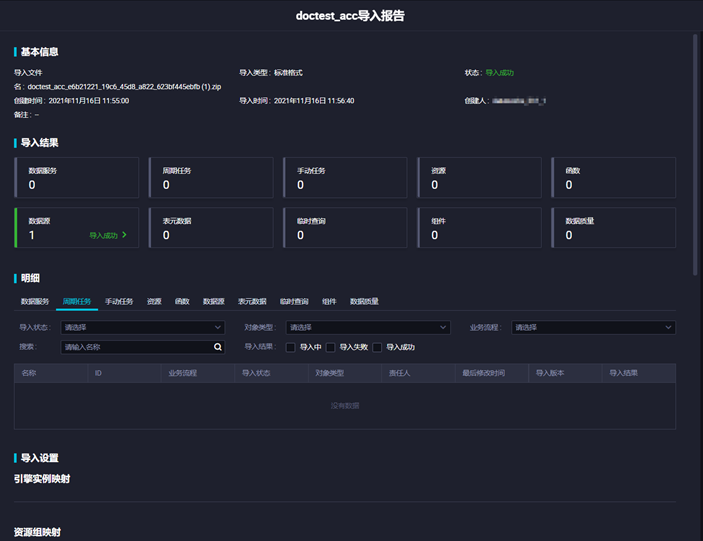
Task: Open the 表元数据 detail tab
Action: point(252,302)
